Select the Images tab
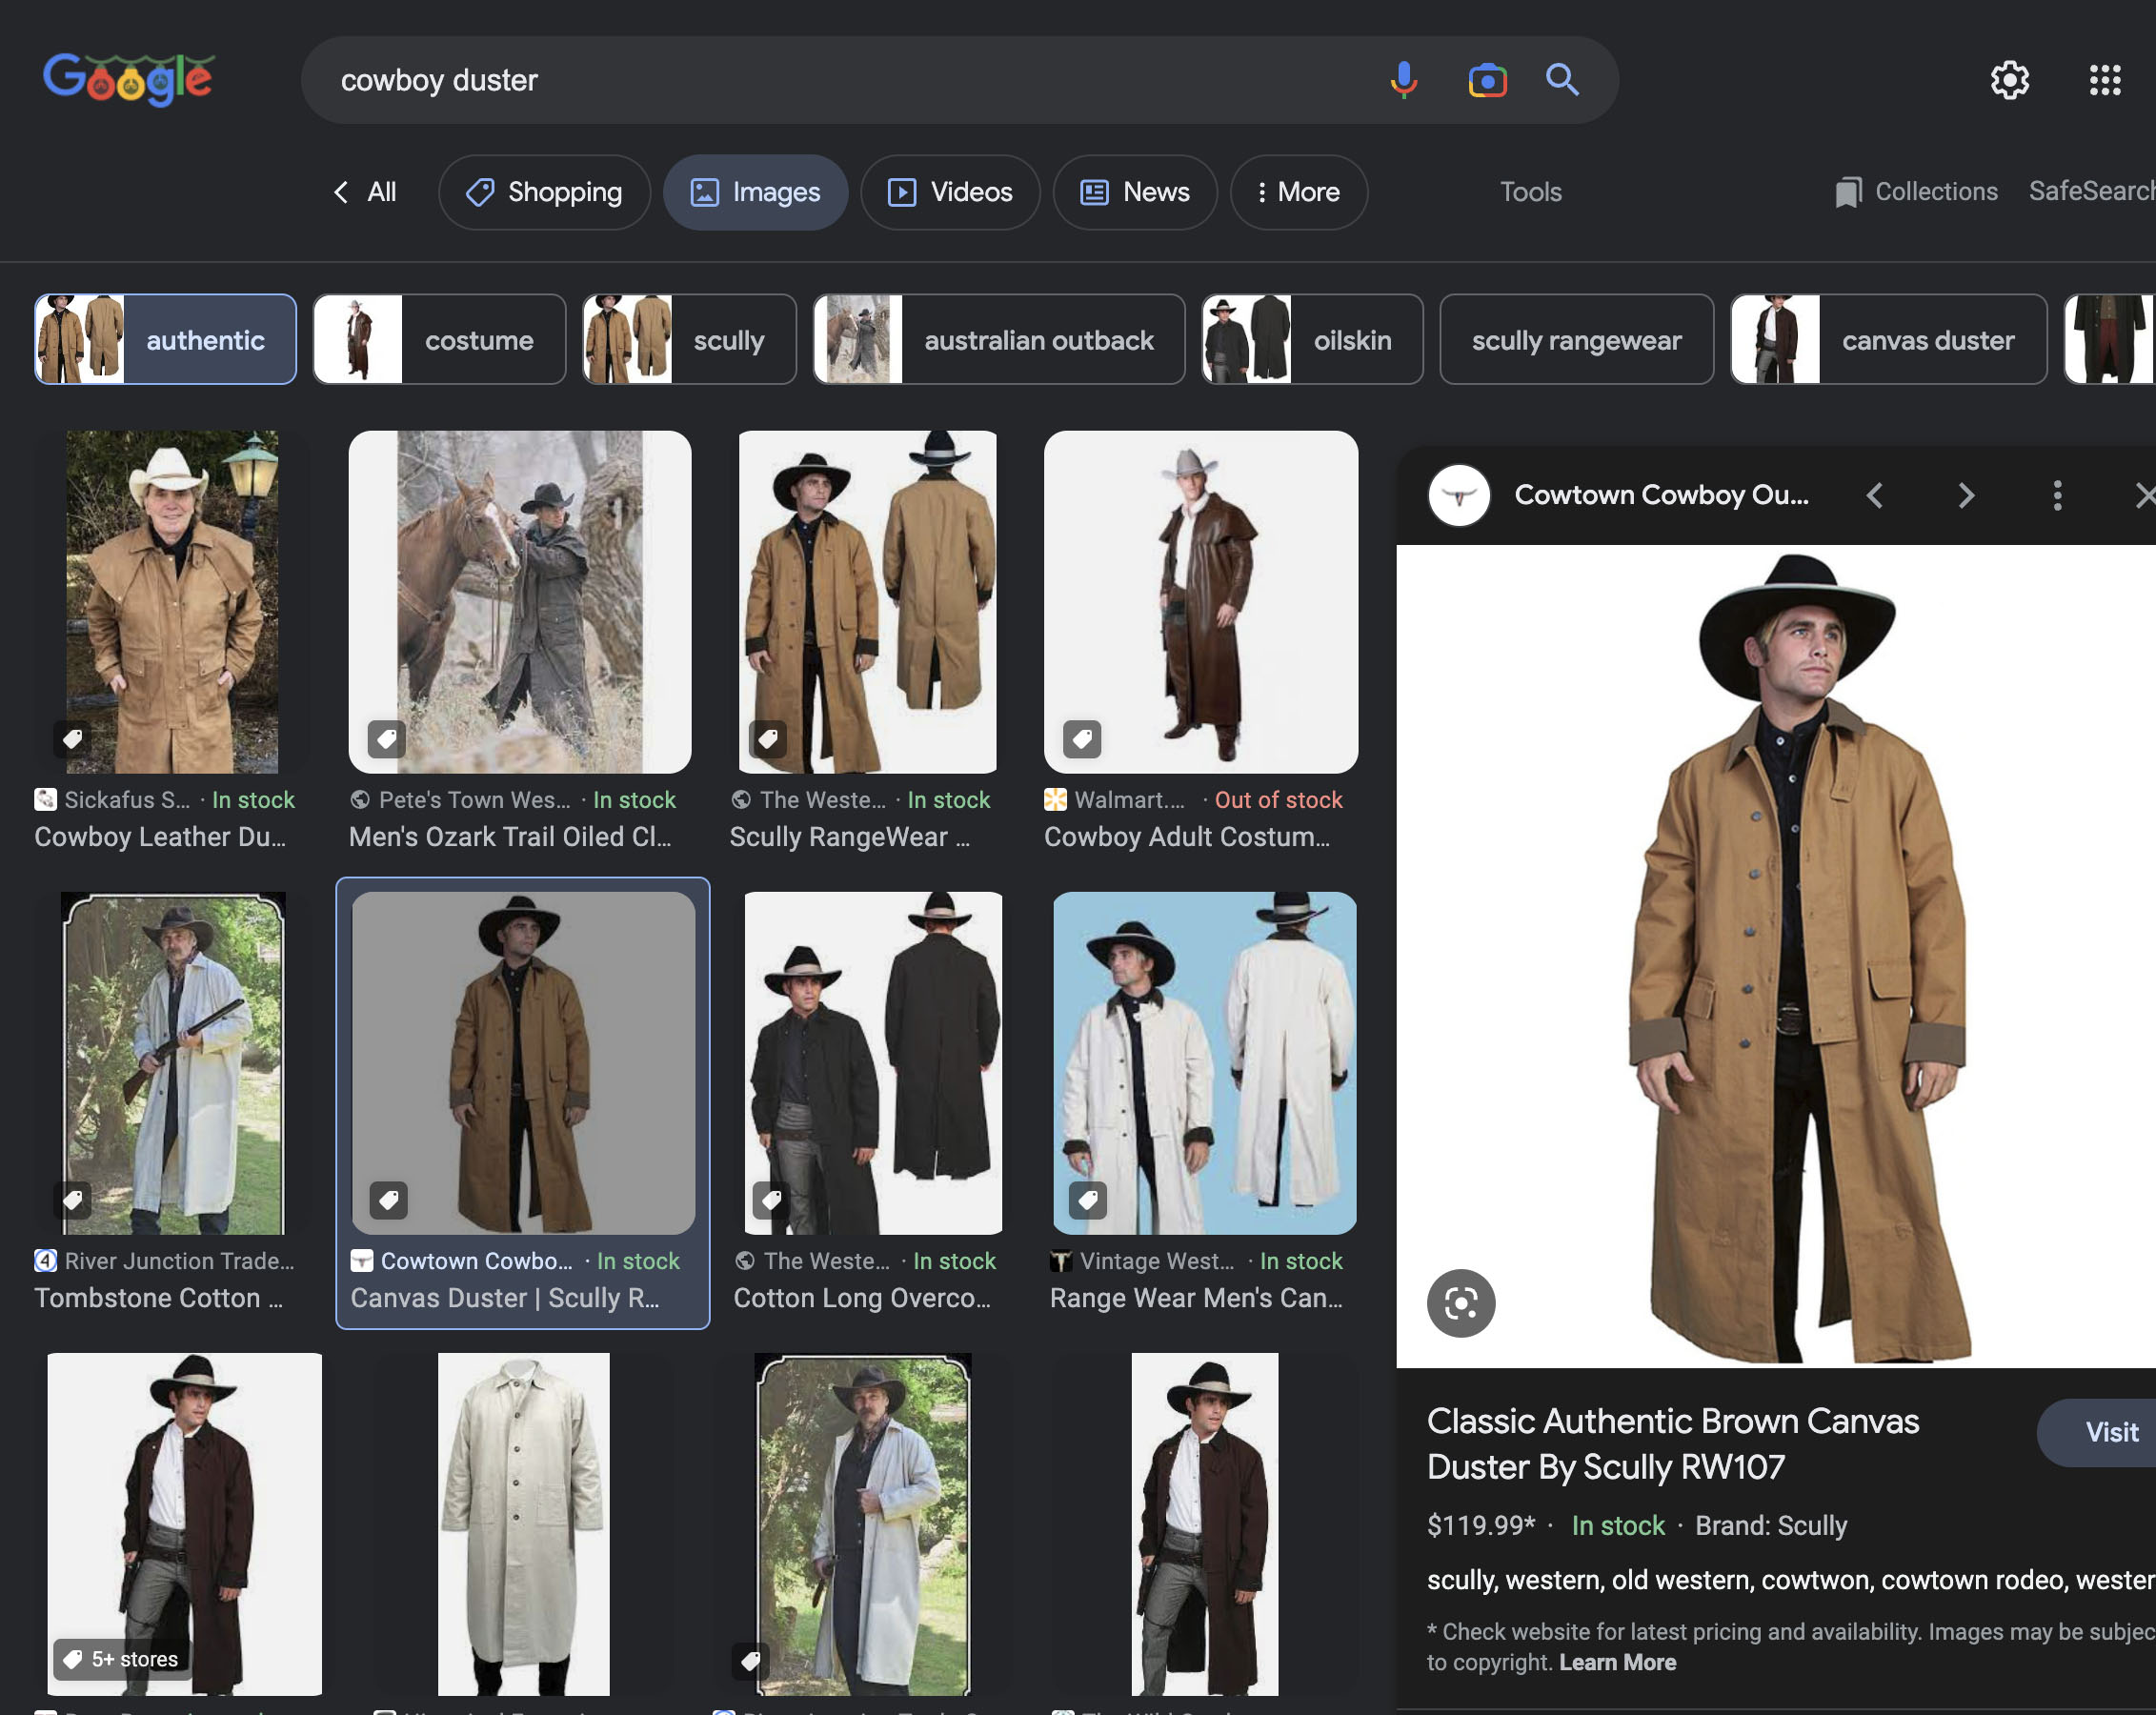This screenshot has height=1715, width=2156. 755,192
